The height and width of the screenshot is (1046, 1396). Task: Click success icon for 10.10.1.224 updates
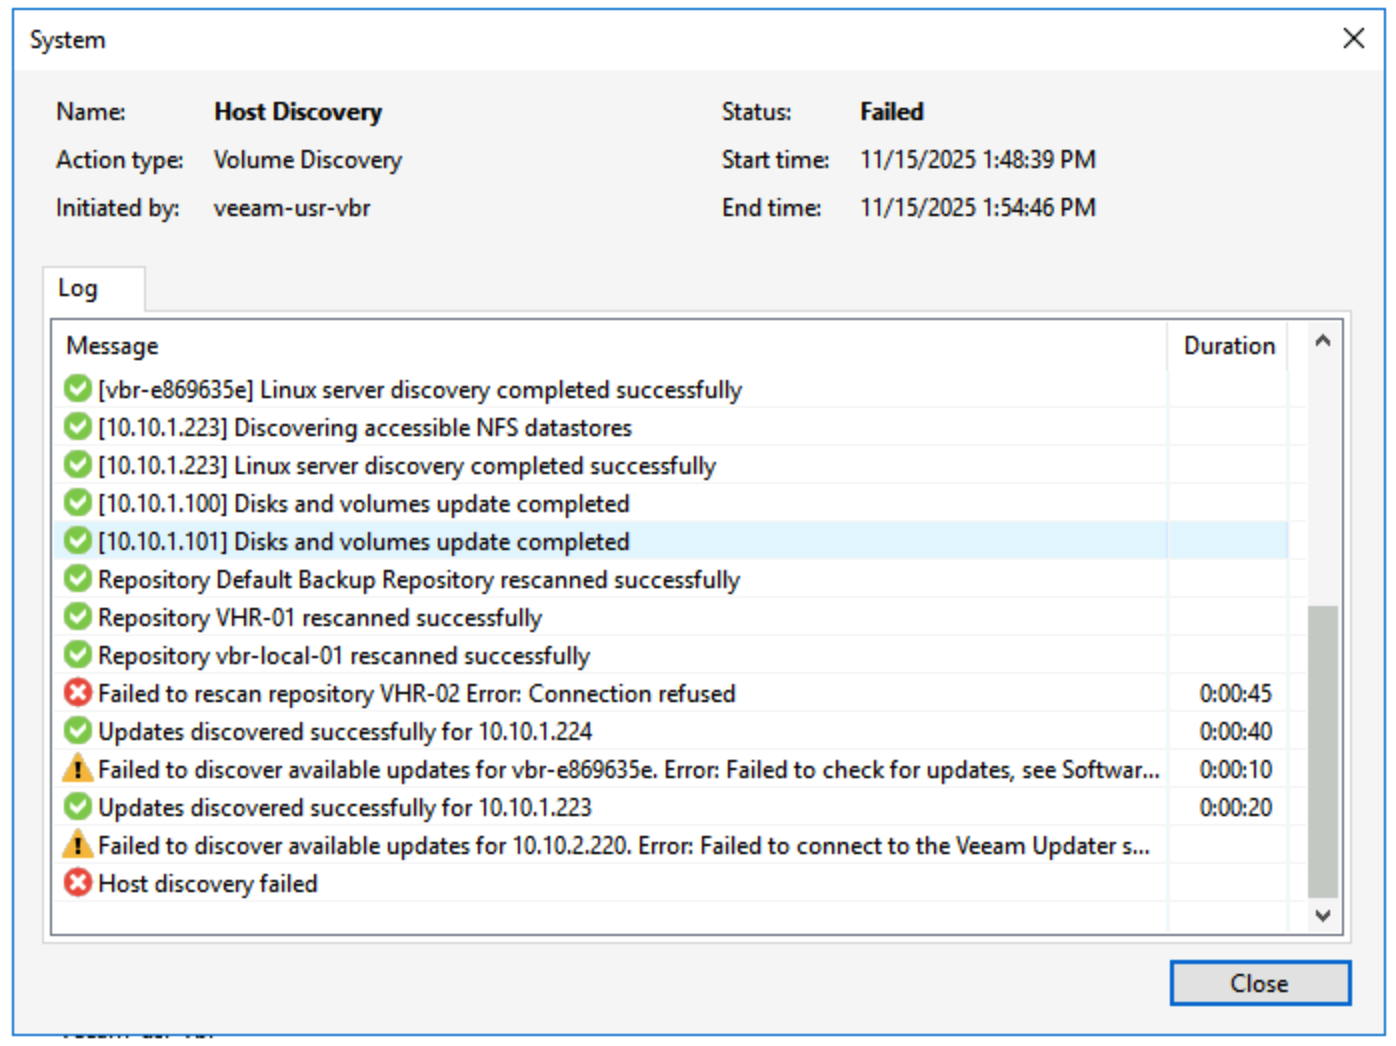(78, 731)
